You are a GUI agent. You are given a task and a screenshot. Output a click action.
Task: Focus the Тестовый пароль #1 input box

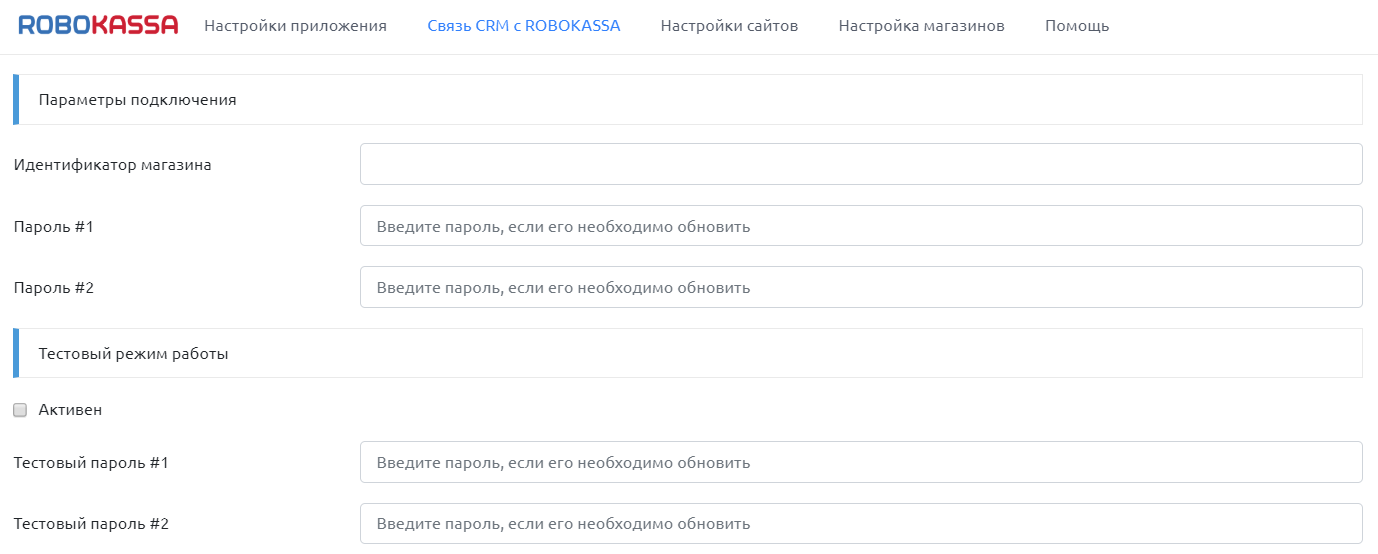tap(860, 462)
